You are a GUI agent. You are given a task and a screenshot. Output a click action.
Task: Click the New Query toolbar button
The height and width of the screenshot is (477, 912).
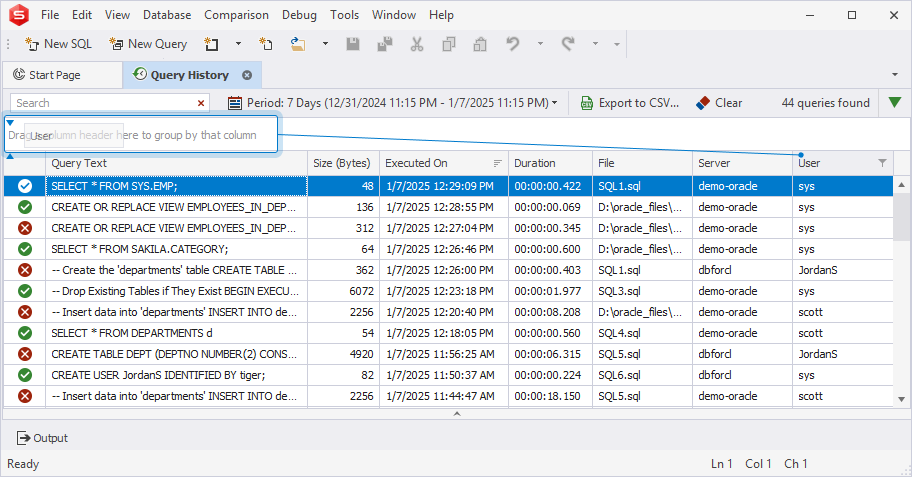tap(148, 44)
